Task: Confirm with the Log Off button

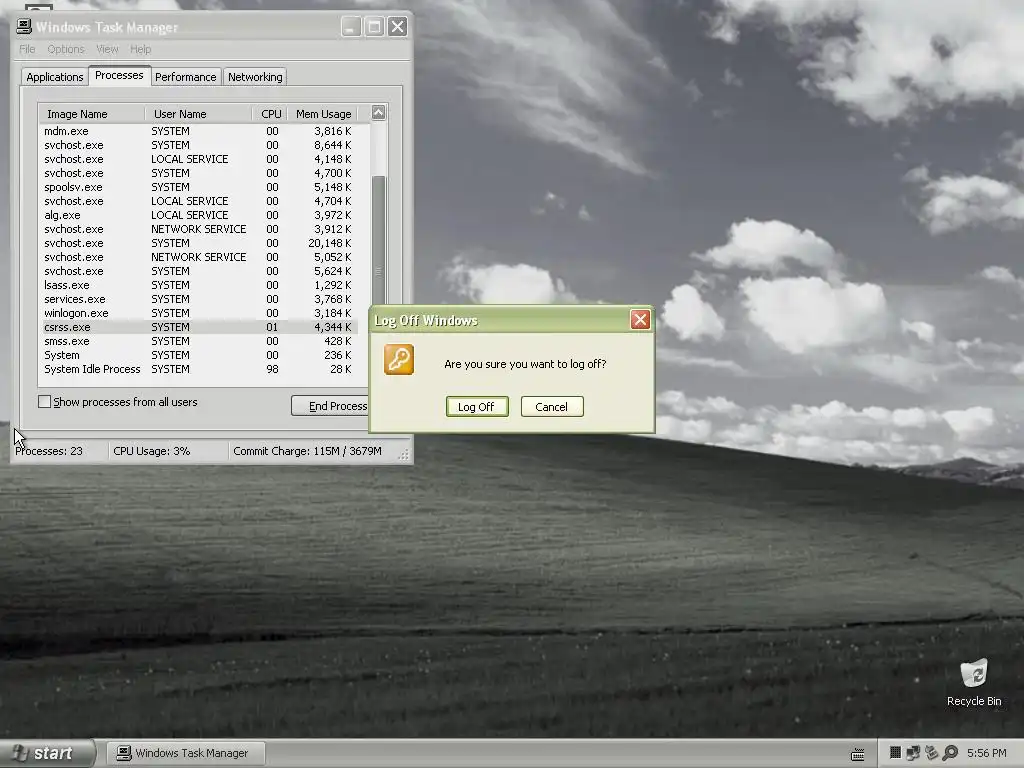Action: 477,406
